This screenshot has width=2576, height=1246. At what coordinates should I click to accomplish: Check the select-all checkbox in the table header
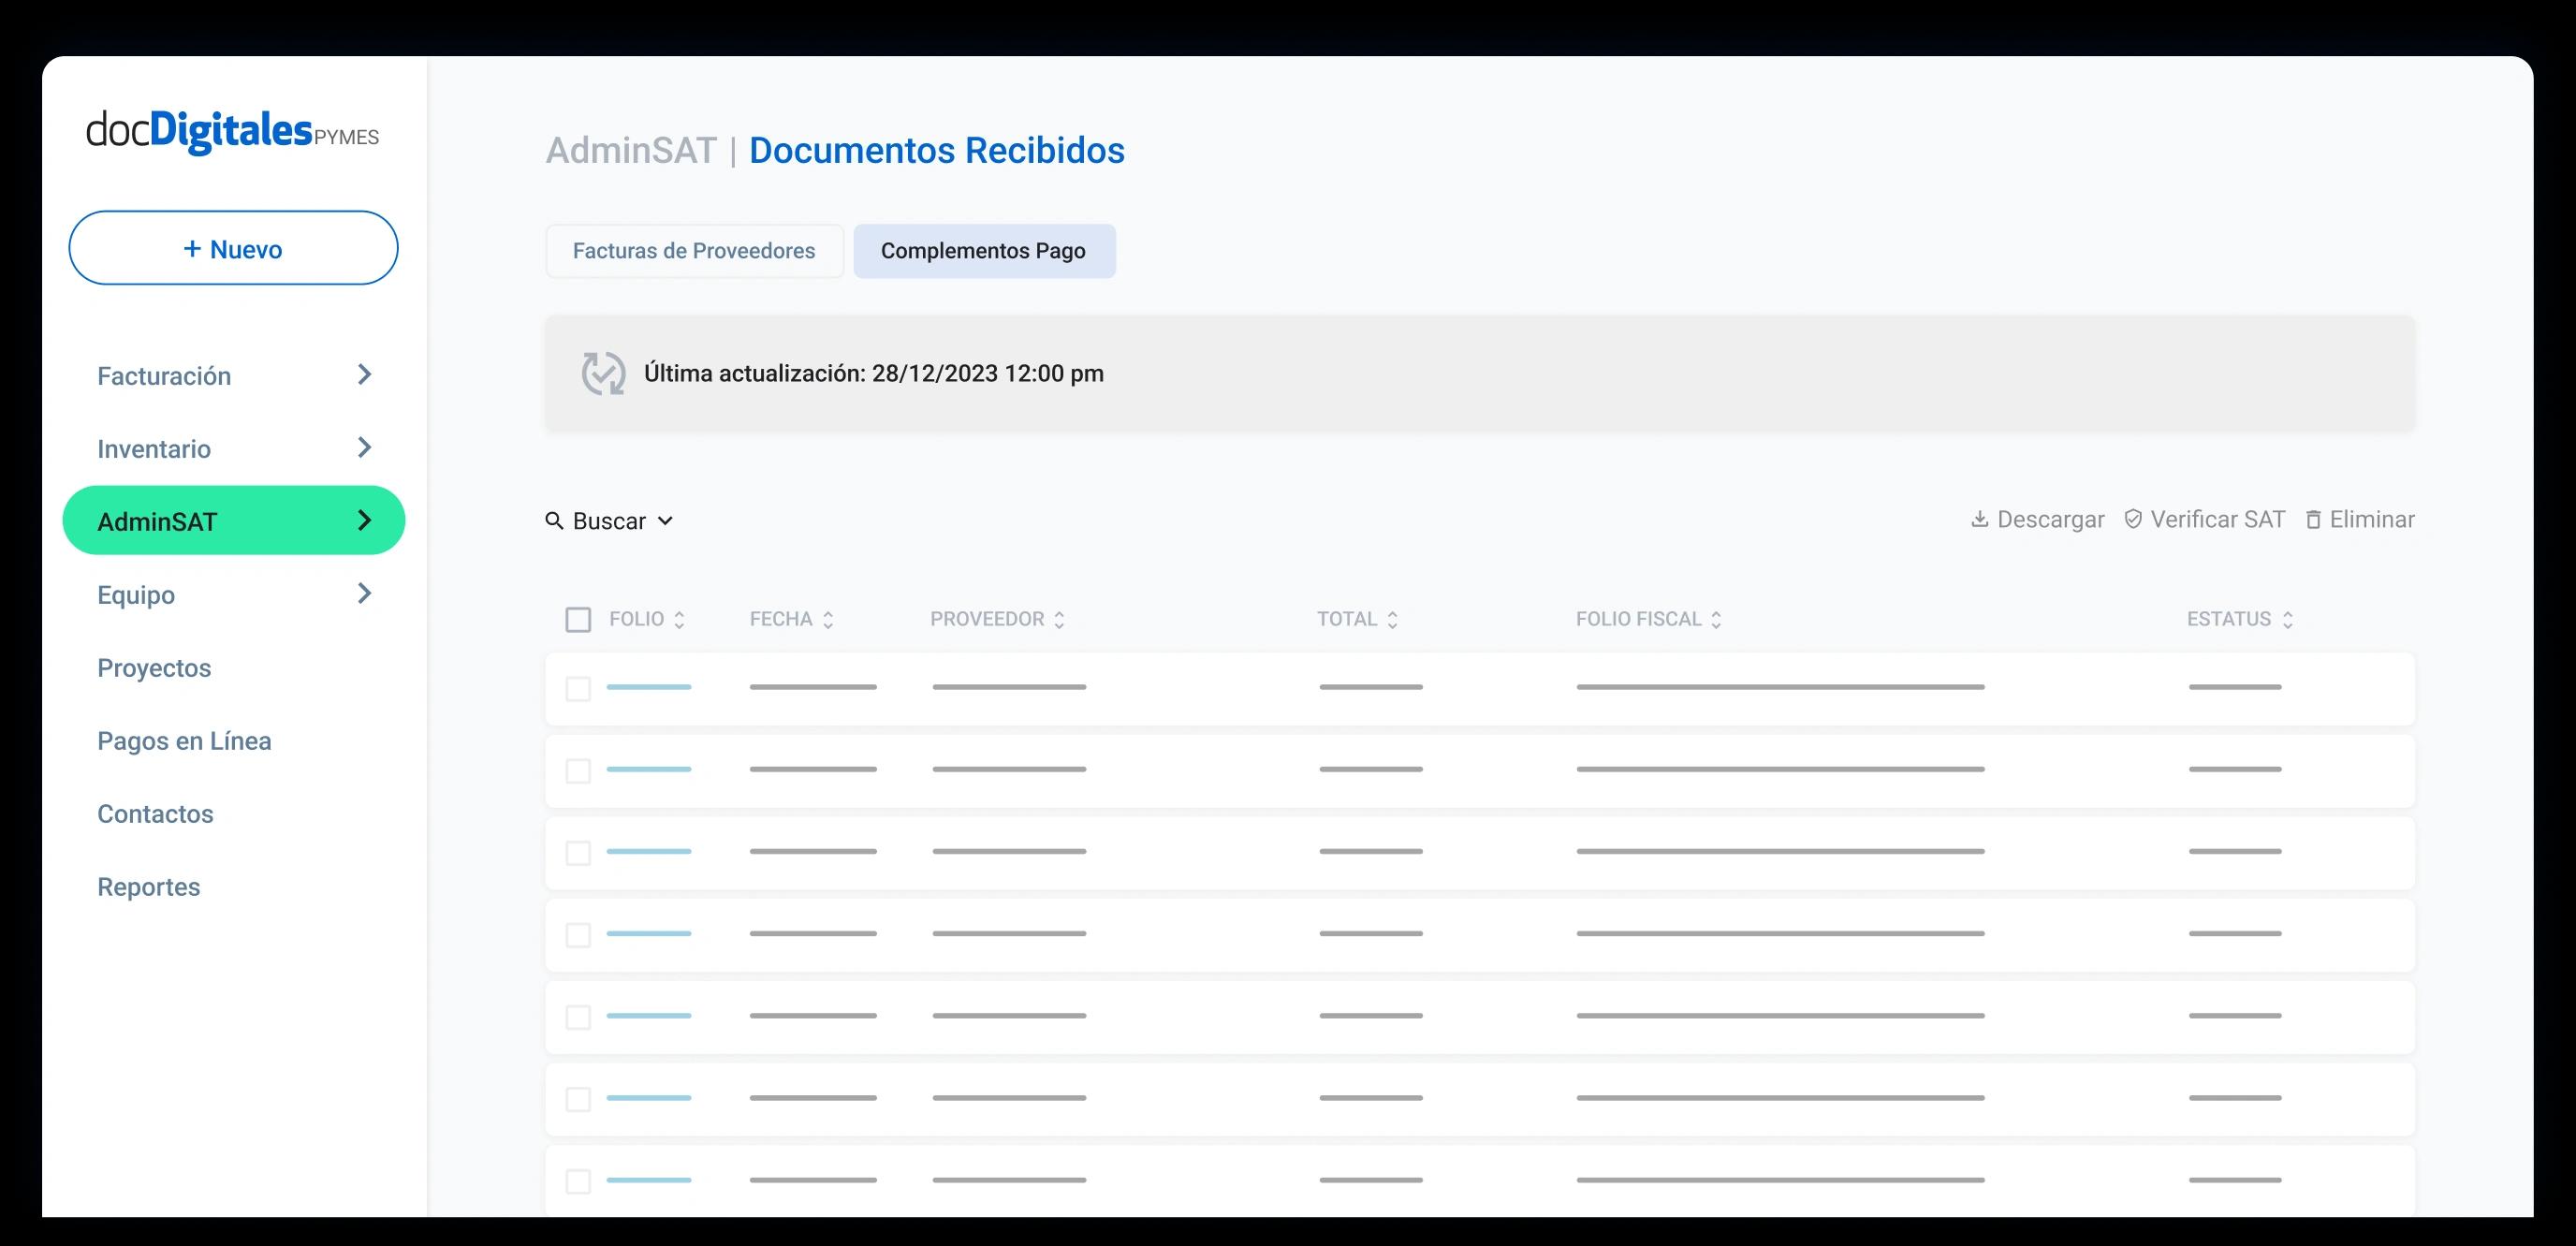(579, 620)
